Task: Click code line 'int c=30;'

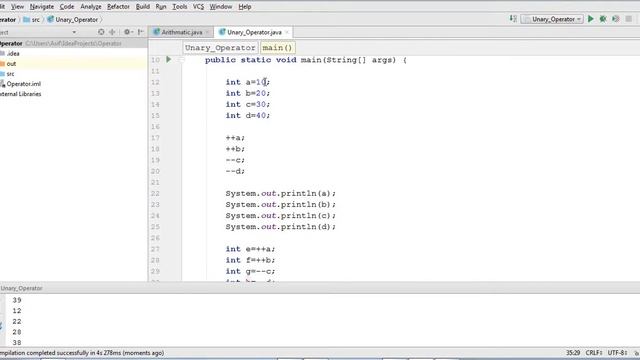Action: 248,104
